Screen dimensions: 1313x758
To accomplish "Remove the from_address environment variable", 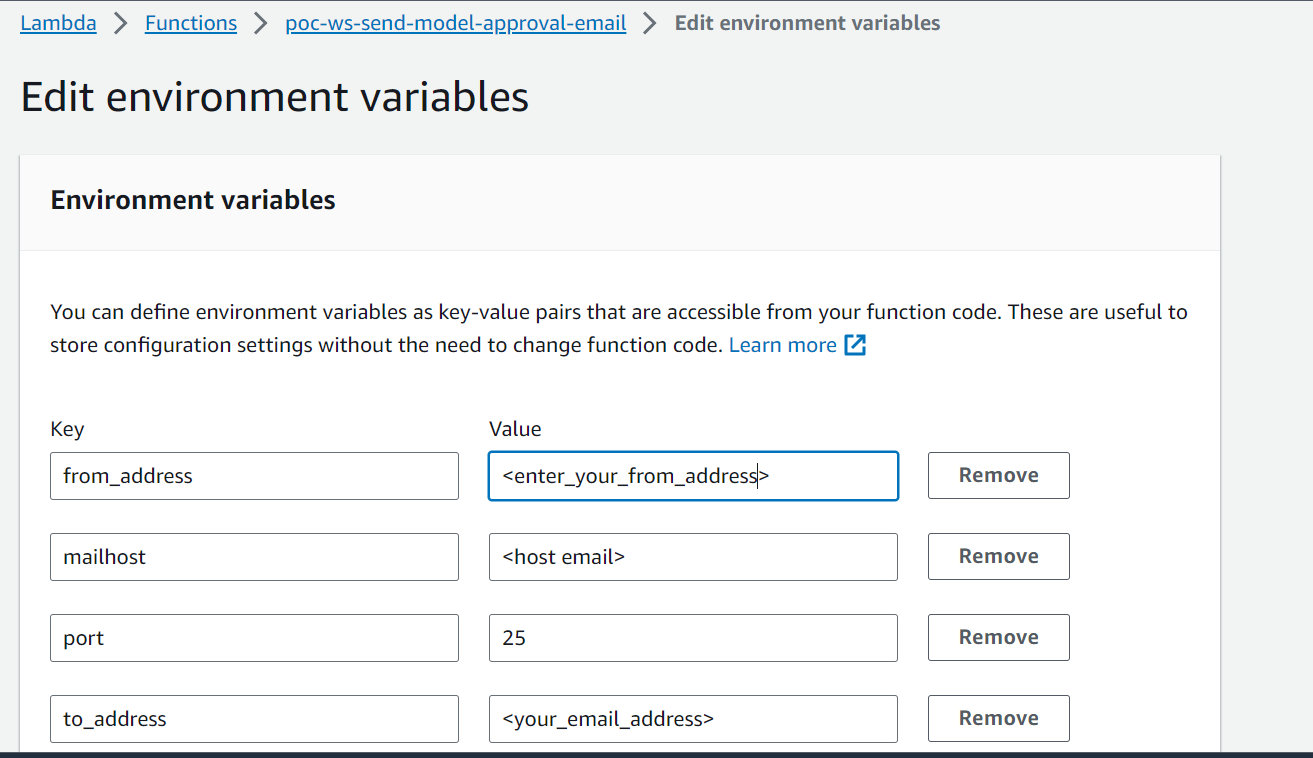I will [x=997, y=475].
